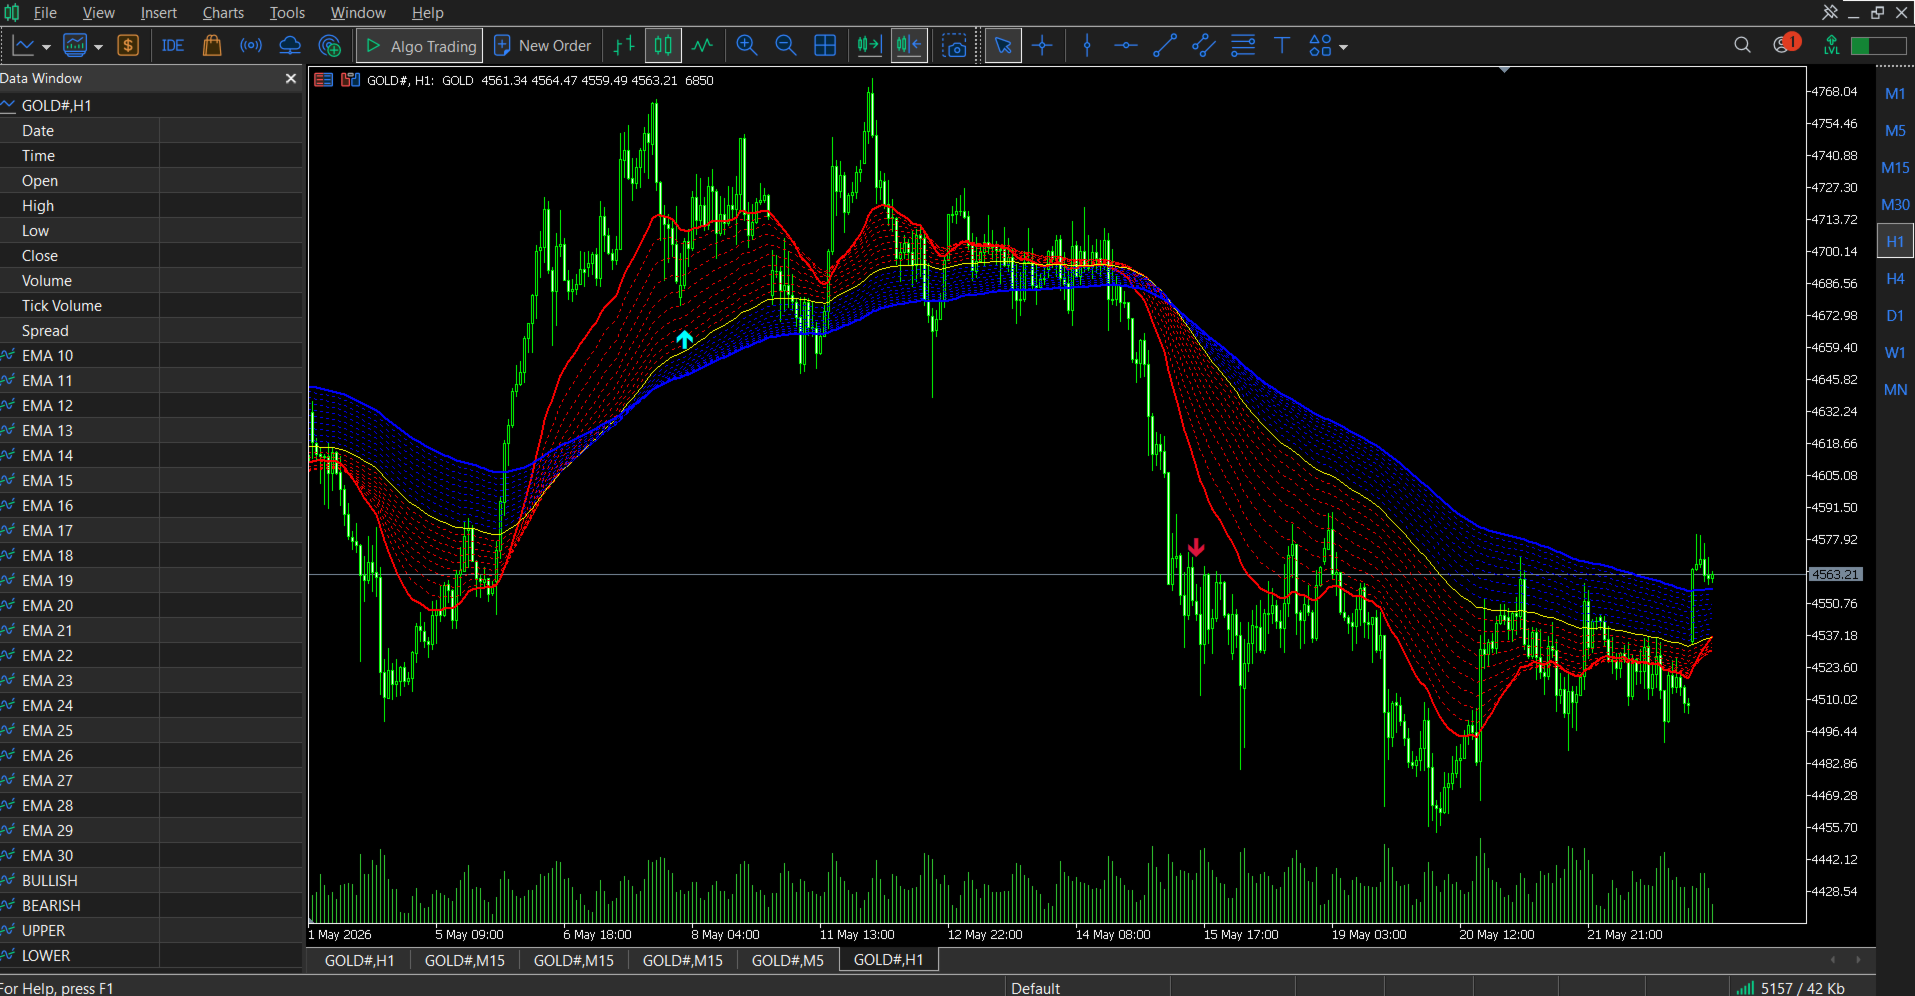
Task: Switch to M5 timeframe
Action: [x=1895, y=130]
